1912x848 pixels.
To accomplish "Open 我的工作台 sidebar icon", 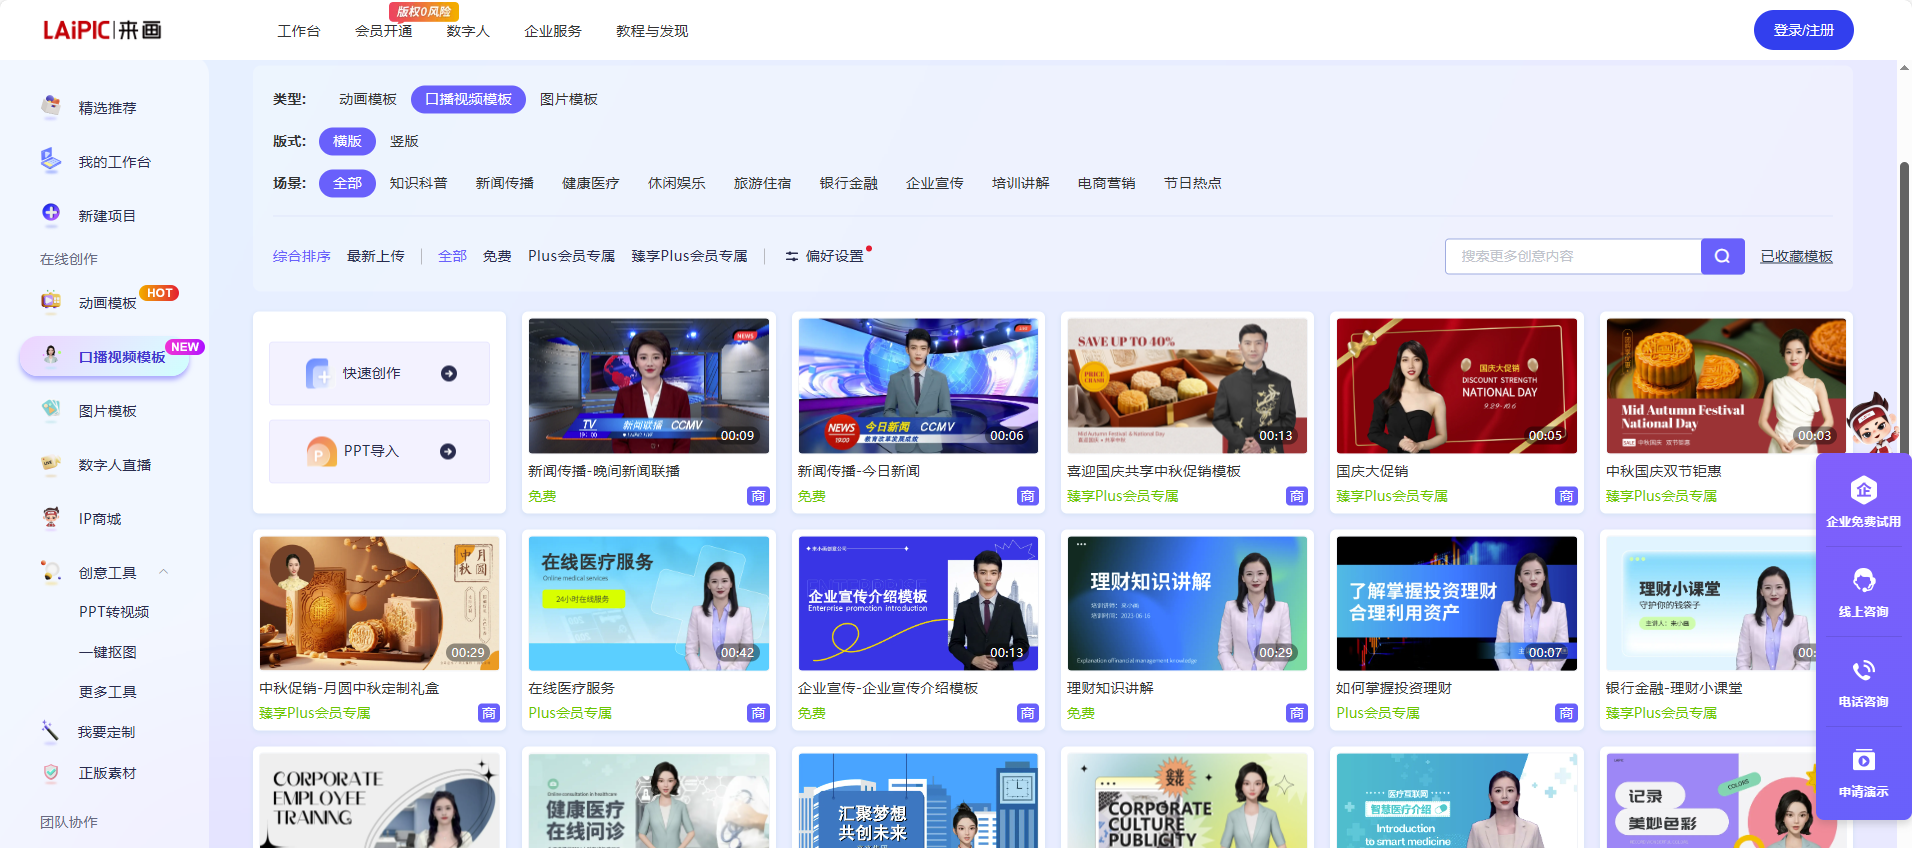I will tap(51, 160).
